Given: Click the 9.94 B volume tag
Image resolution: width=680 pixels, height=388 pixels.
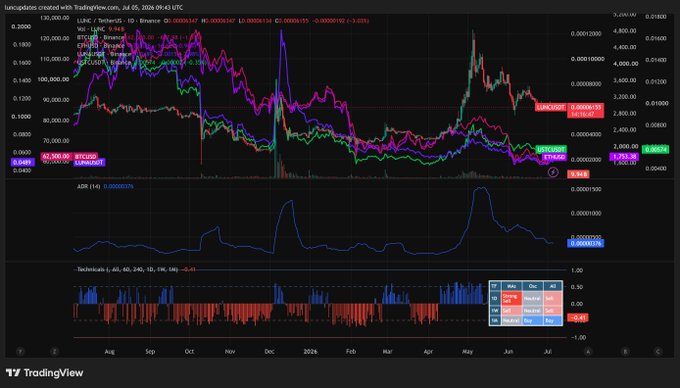Looking at the screenshot, I should [x=579, y=174].
